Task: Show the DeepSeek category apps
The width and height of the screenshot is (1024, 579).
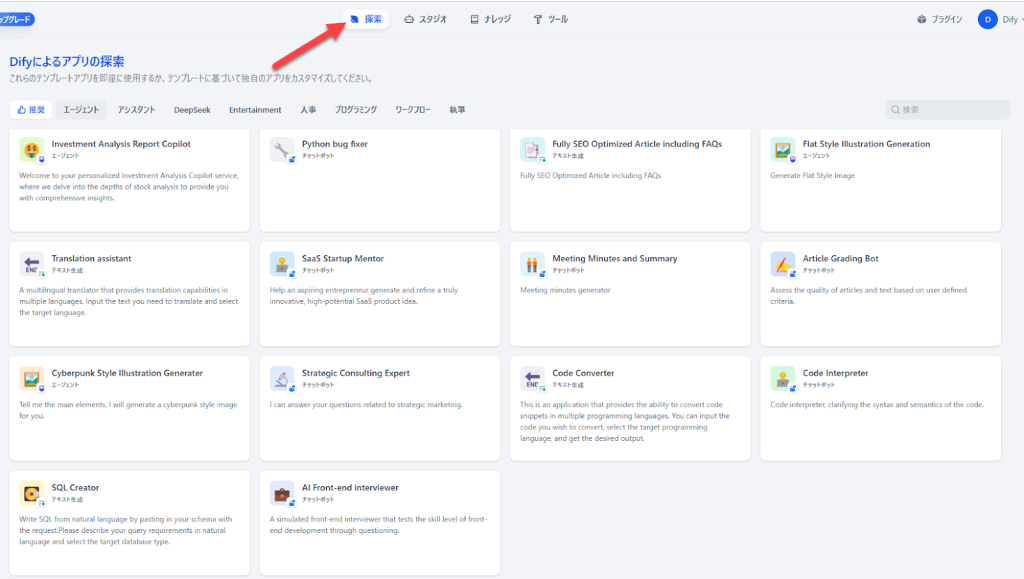Action: [x=192, y=110]
